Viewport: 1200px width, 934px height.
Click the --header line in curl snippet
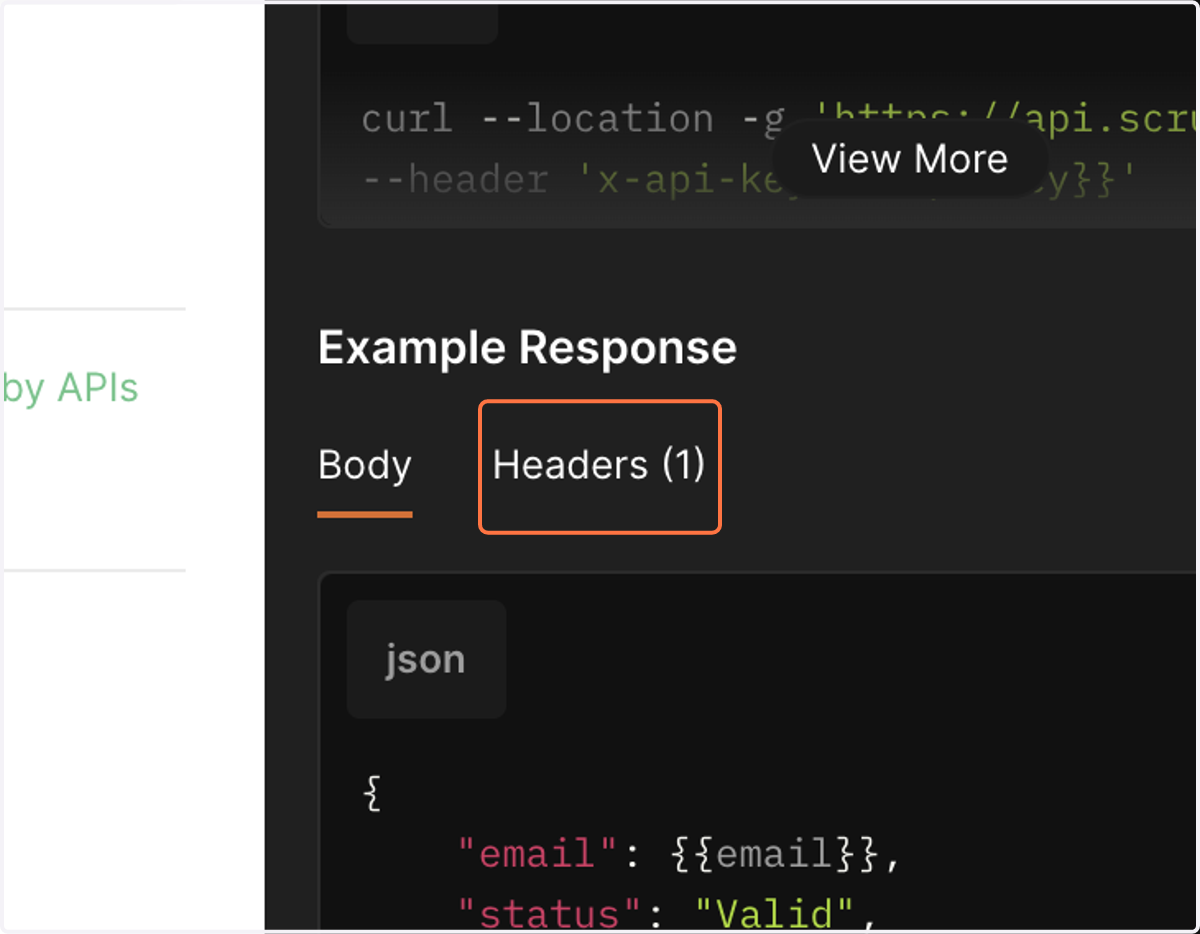tap(750, 179)
